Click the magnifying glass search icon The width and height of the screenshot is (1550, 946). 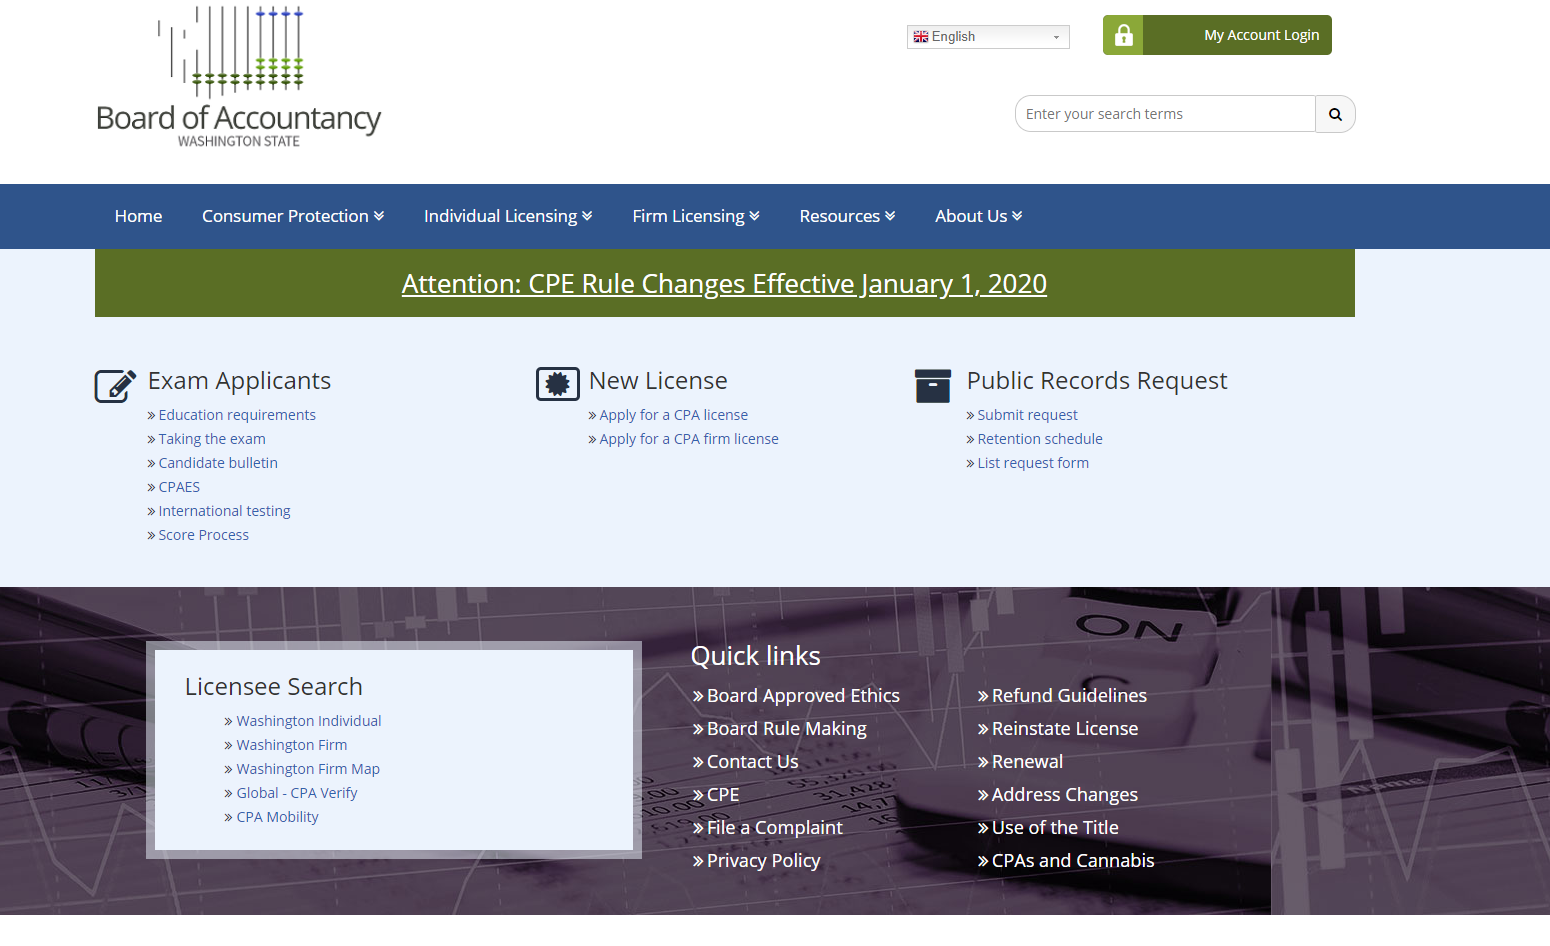pyautogui.click(x=1335, y=113)
